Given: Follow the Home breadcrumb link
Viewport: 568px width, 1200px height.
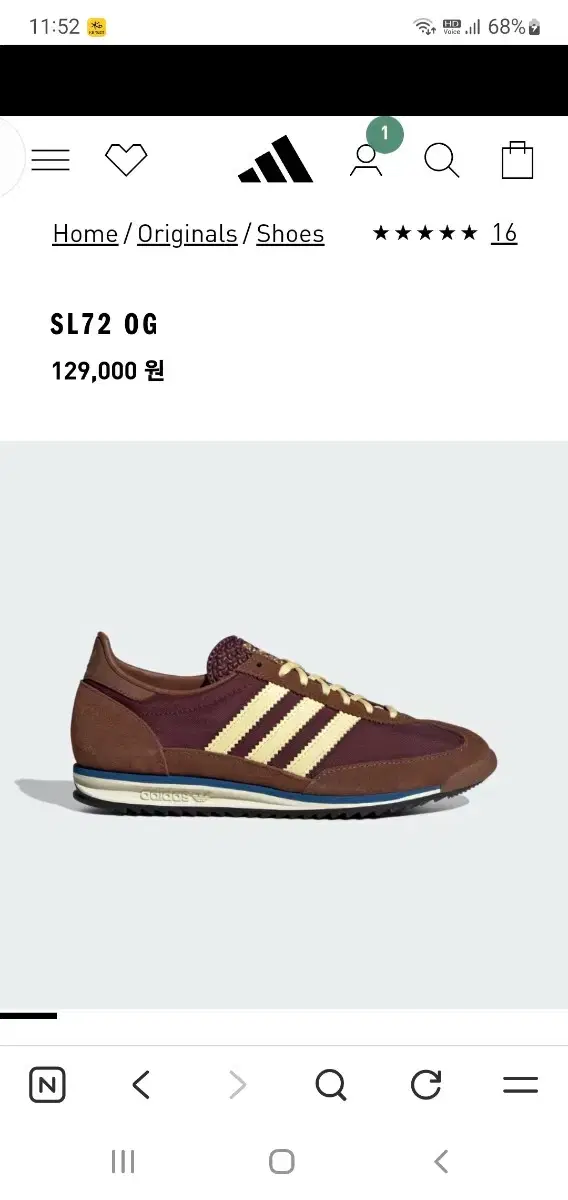Looking at the screenshot, I should [x=85, y=234].
